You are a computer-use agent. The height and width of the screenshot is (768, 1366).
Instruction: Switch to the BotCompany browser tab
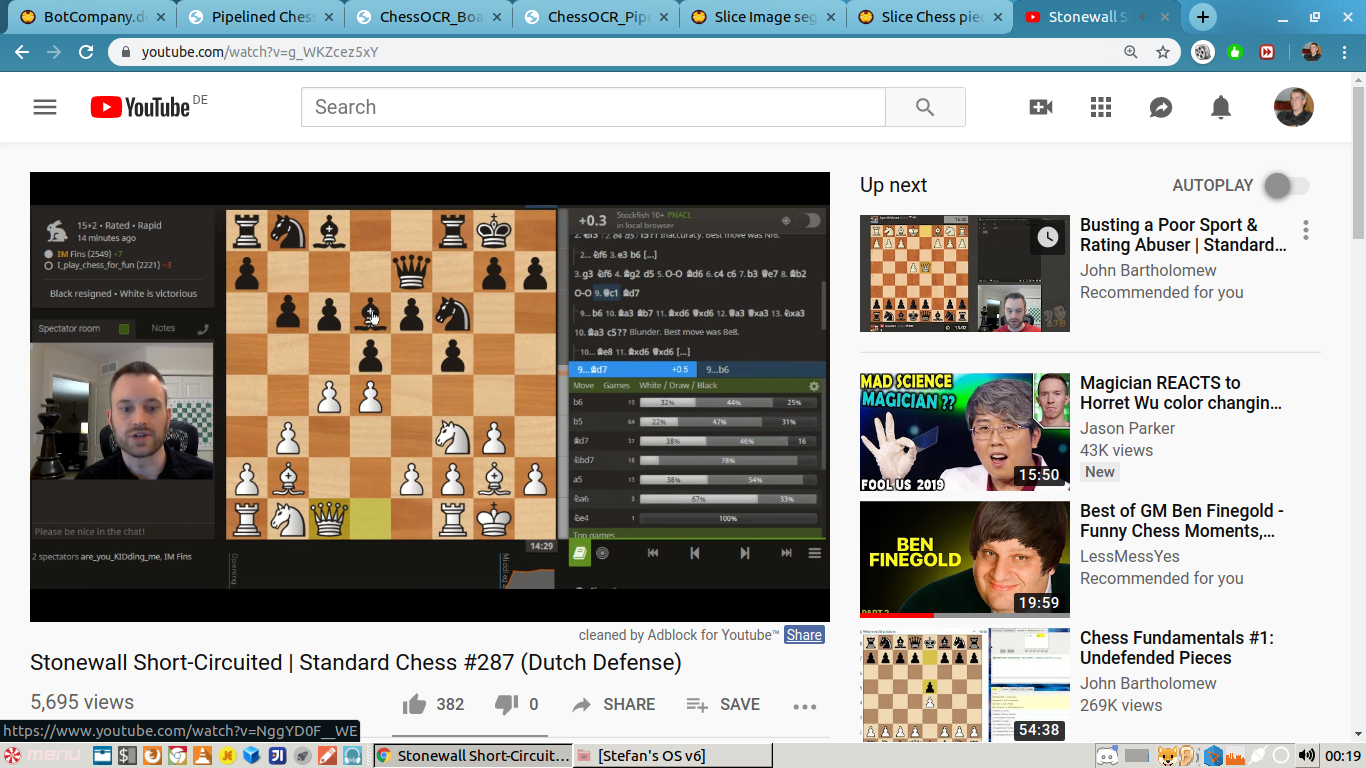pyautogui.click(x=90, y=17)
